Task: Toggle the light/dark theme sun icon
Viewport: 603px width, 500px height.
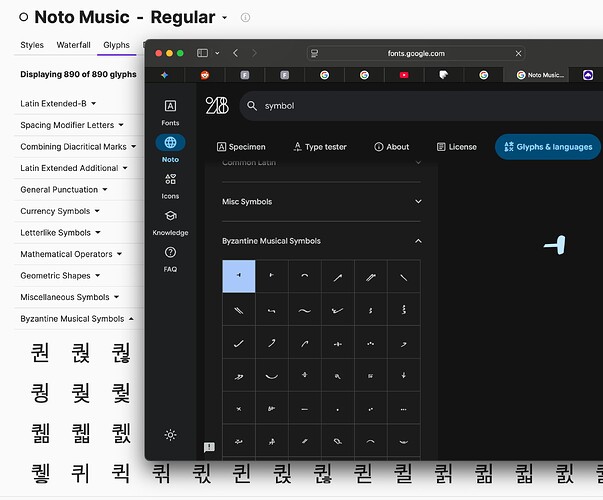Action: (x=171, y=435)
